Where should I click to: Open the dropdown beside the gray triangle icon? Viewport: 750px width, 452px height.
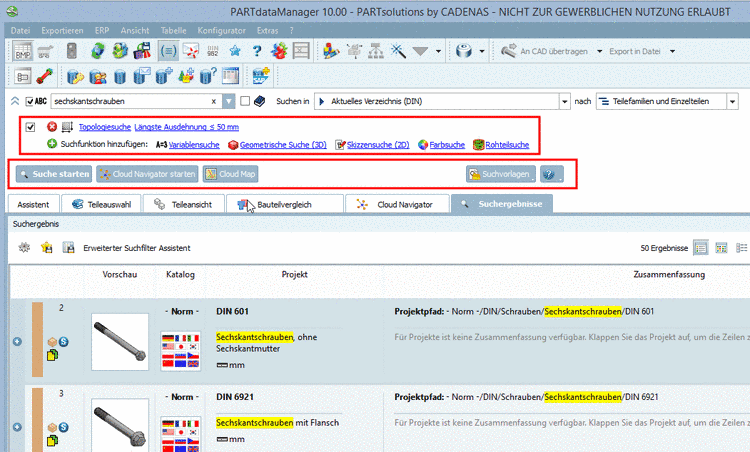tap(438, 51)
